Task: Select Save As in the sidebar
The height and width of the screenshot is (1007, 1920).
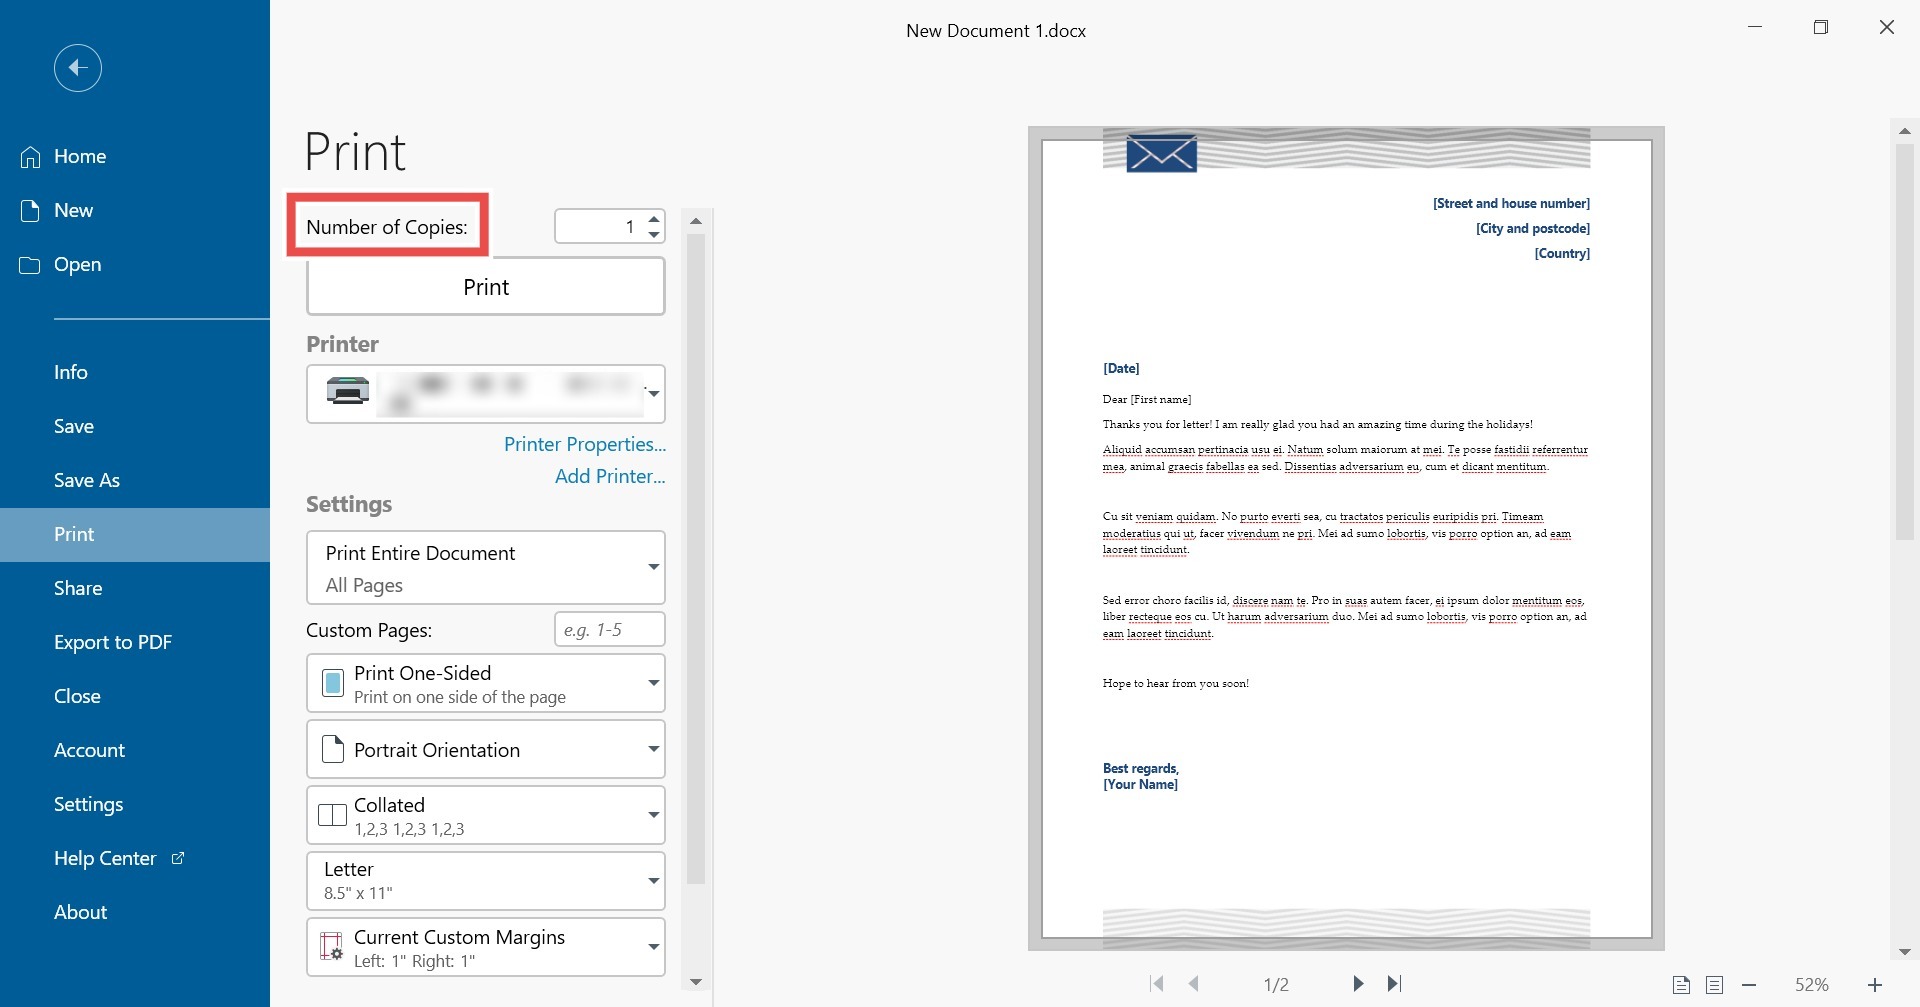Action: pos(87,480)
